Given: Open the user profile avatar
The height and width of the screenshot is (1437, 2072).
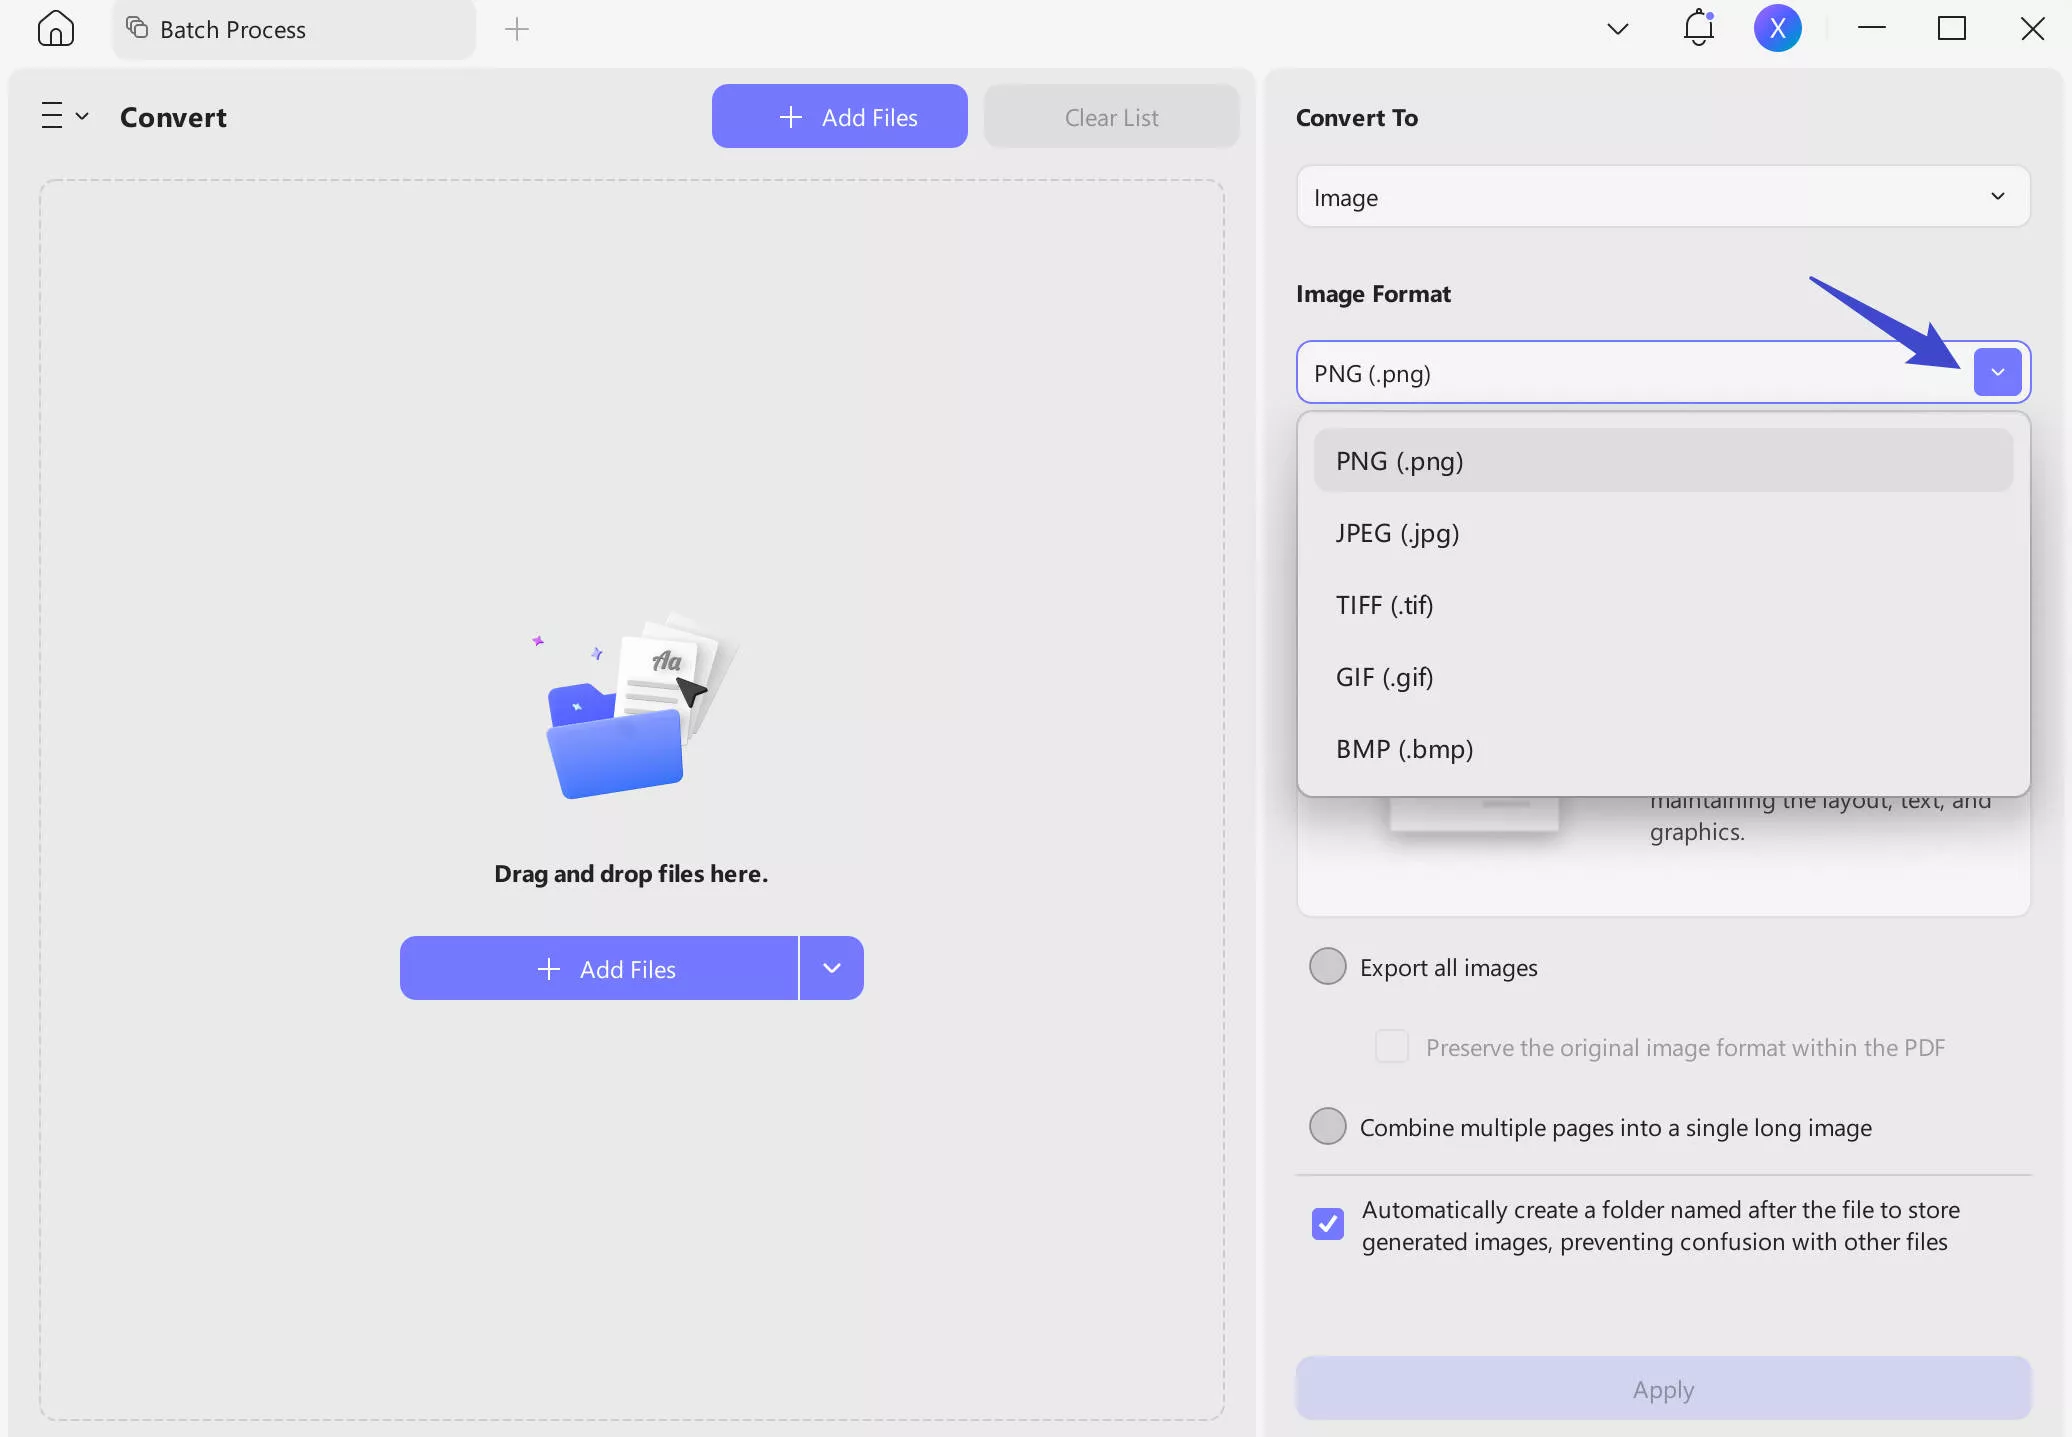Looking at the screenshot, I should [1777, 28].
